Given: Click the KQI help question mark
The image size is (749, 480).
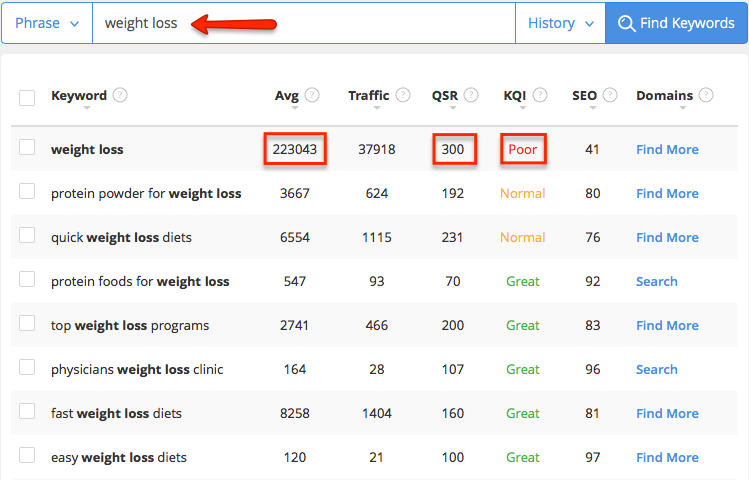Looking at the screenshot, I should pos(540,95).
